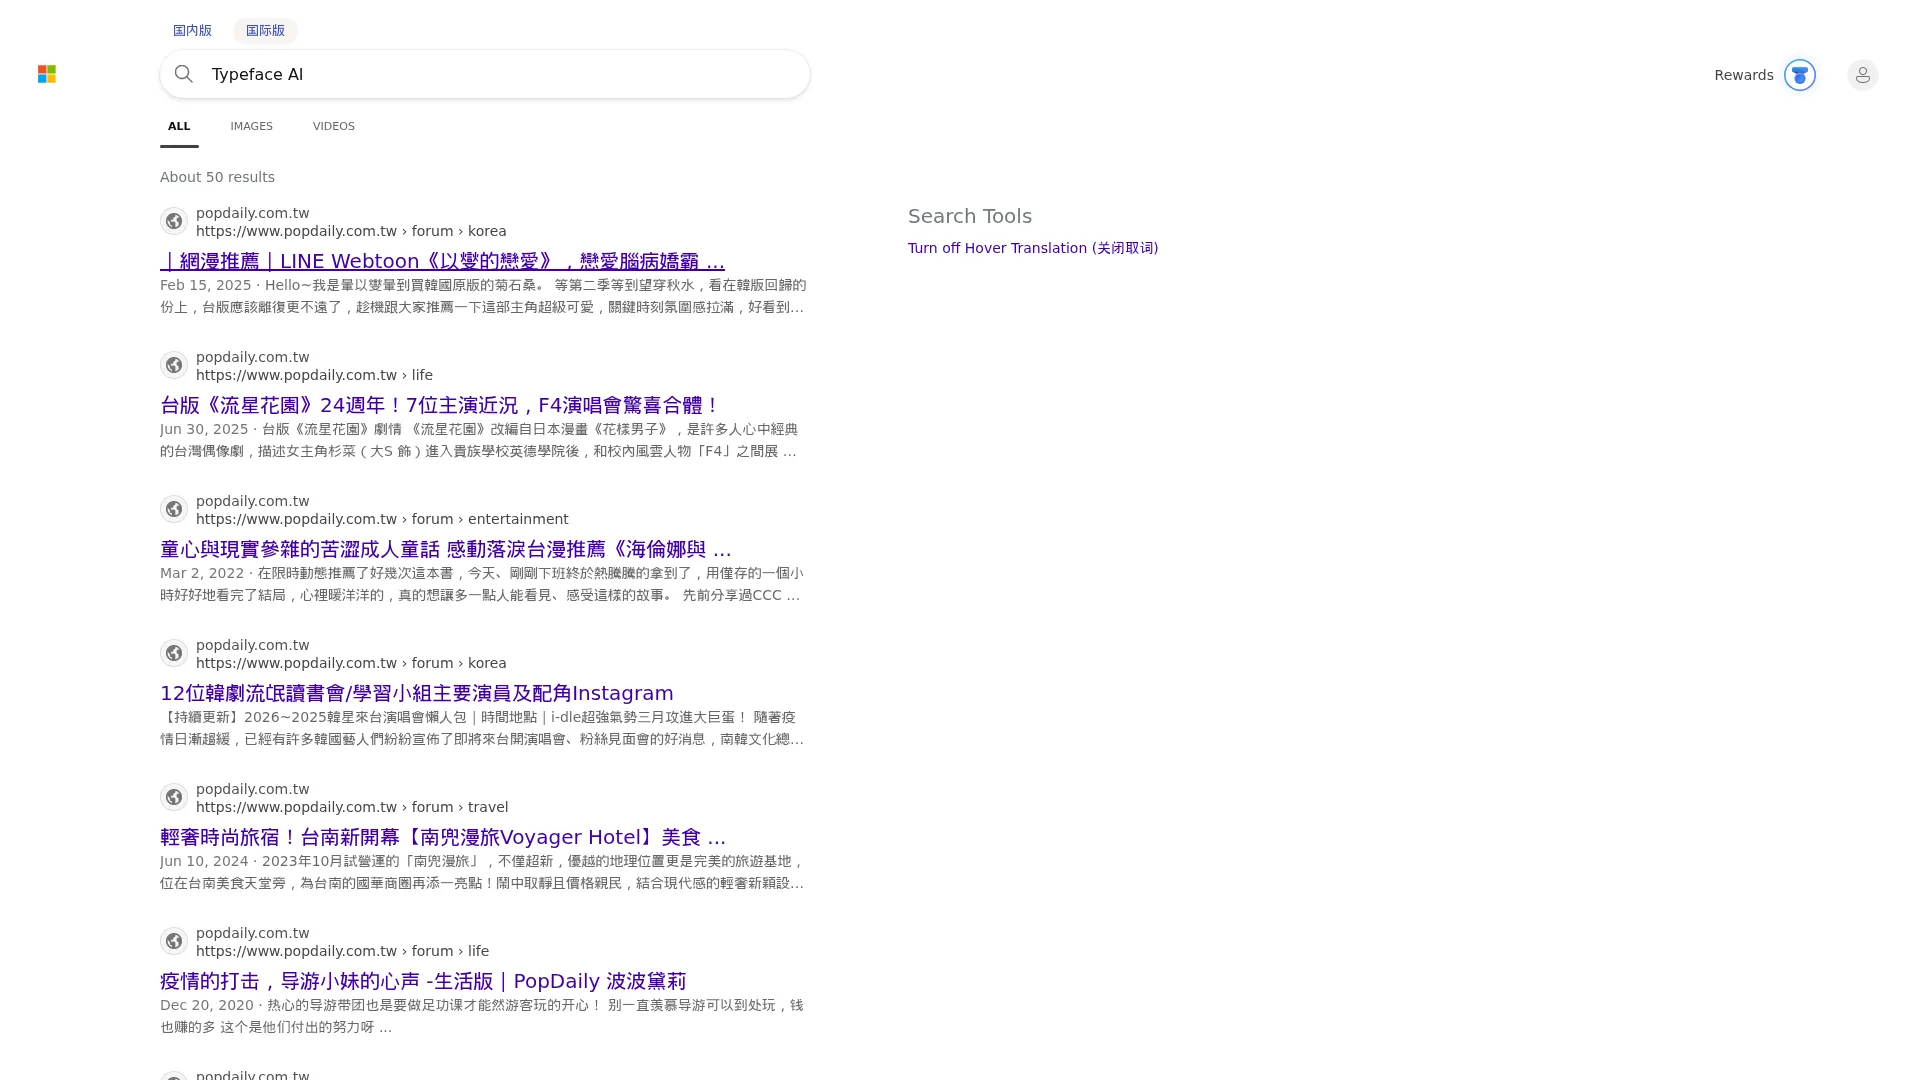Open 台版流星花園 24週年 result title

pyautogui.click(x=440, y=405)
